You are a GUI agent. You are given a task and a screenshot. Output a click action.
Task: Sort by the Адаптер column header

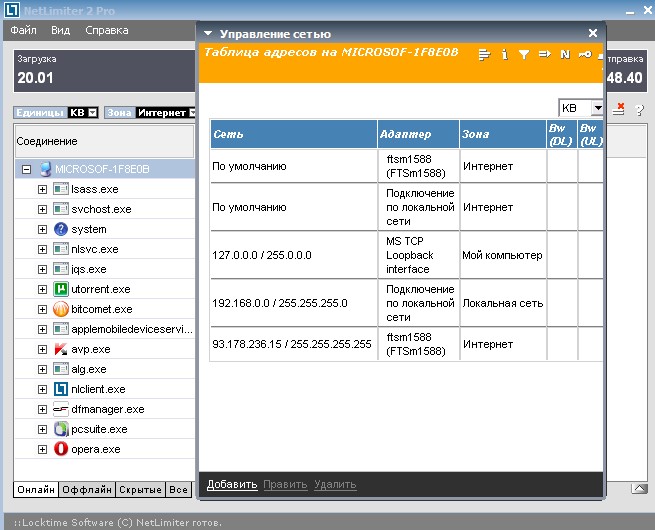point(418,134)
